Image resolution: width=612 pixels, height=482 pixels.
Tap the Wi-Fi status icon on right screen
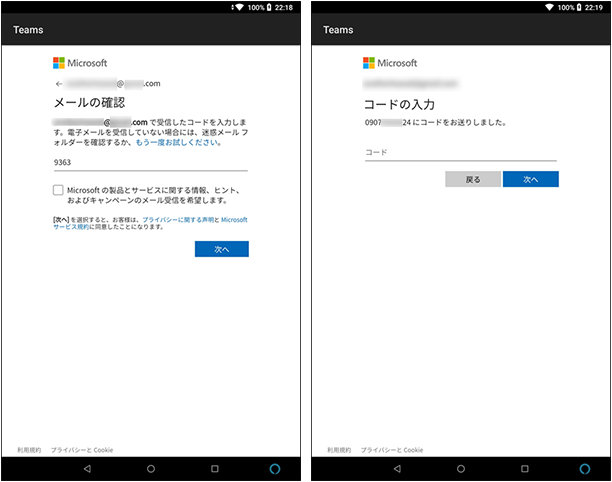point(550,7)
